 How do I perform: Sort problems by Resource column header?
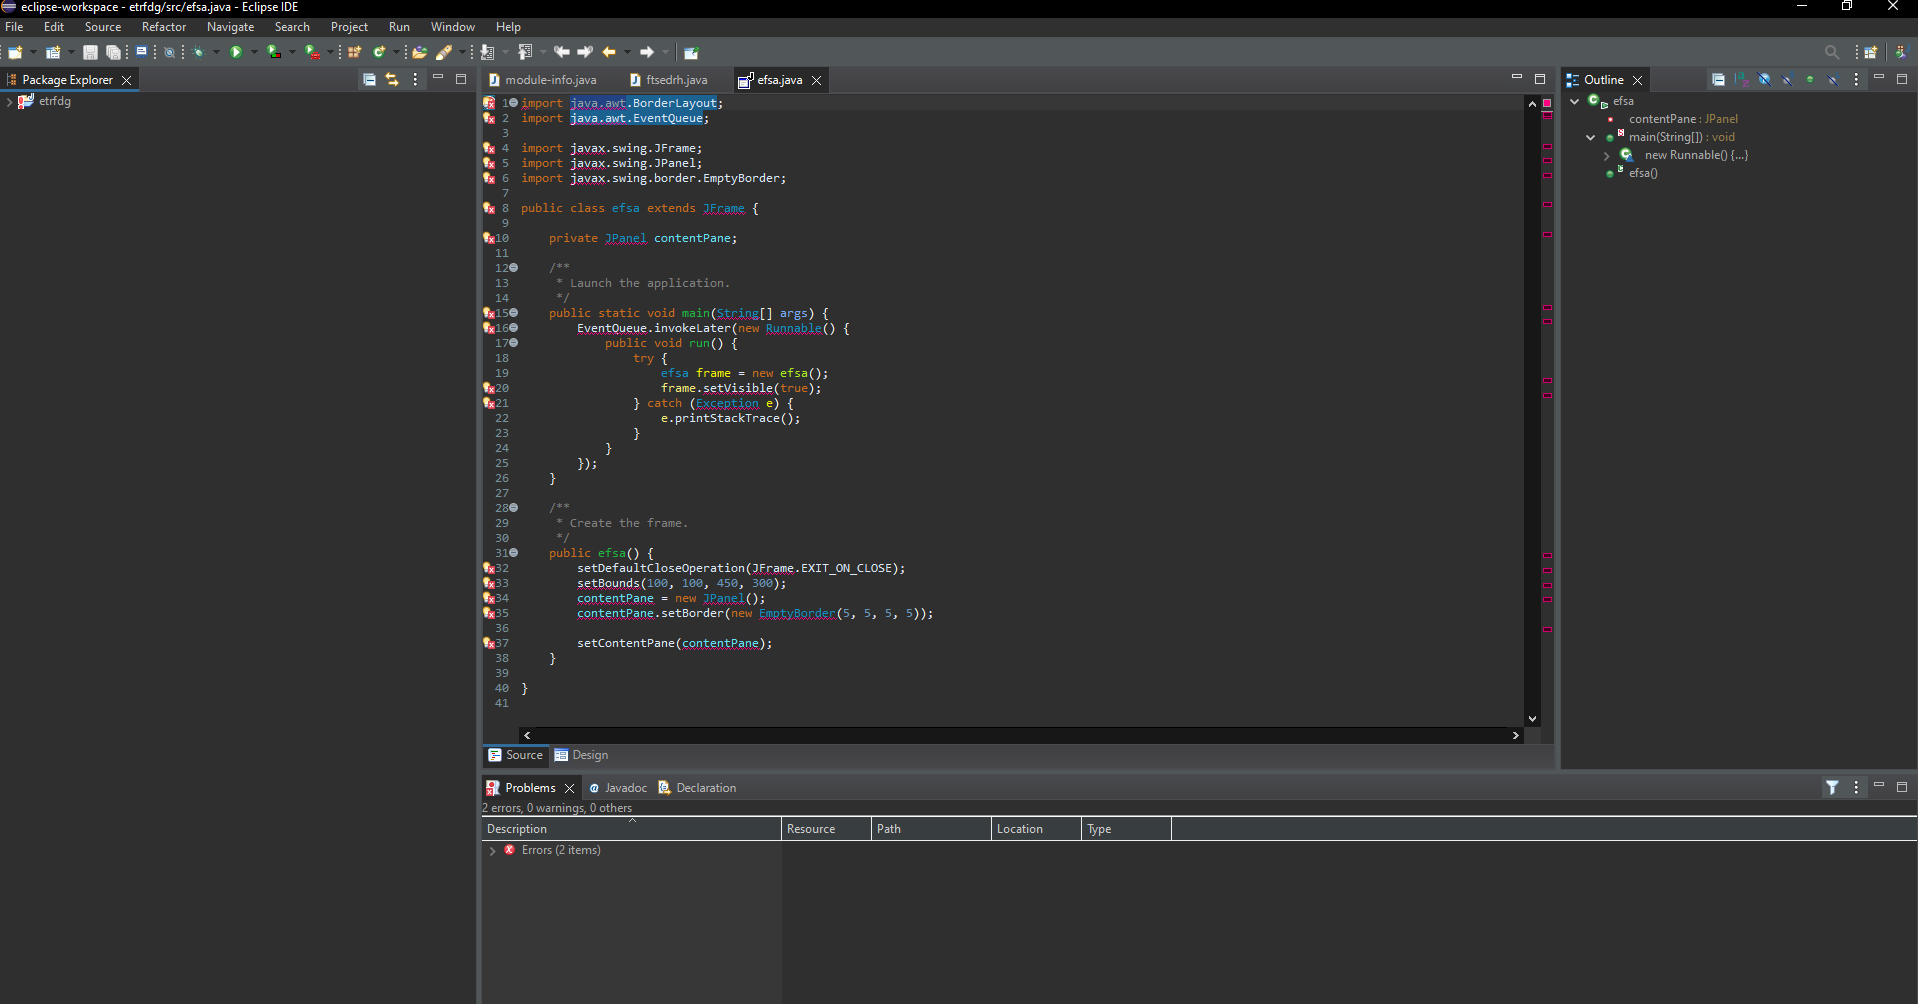click(811, 829)
